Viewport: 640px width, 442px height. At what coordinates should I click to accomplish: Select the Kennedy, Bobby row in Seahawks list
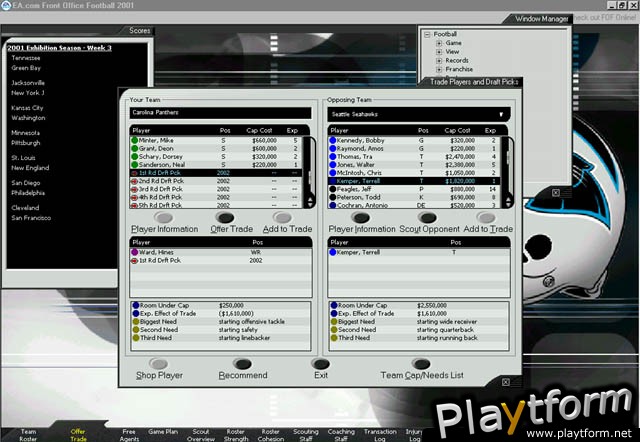coord(415,140)
